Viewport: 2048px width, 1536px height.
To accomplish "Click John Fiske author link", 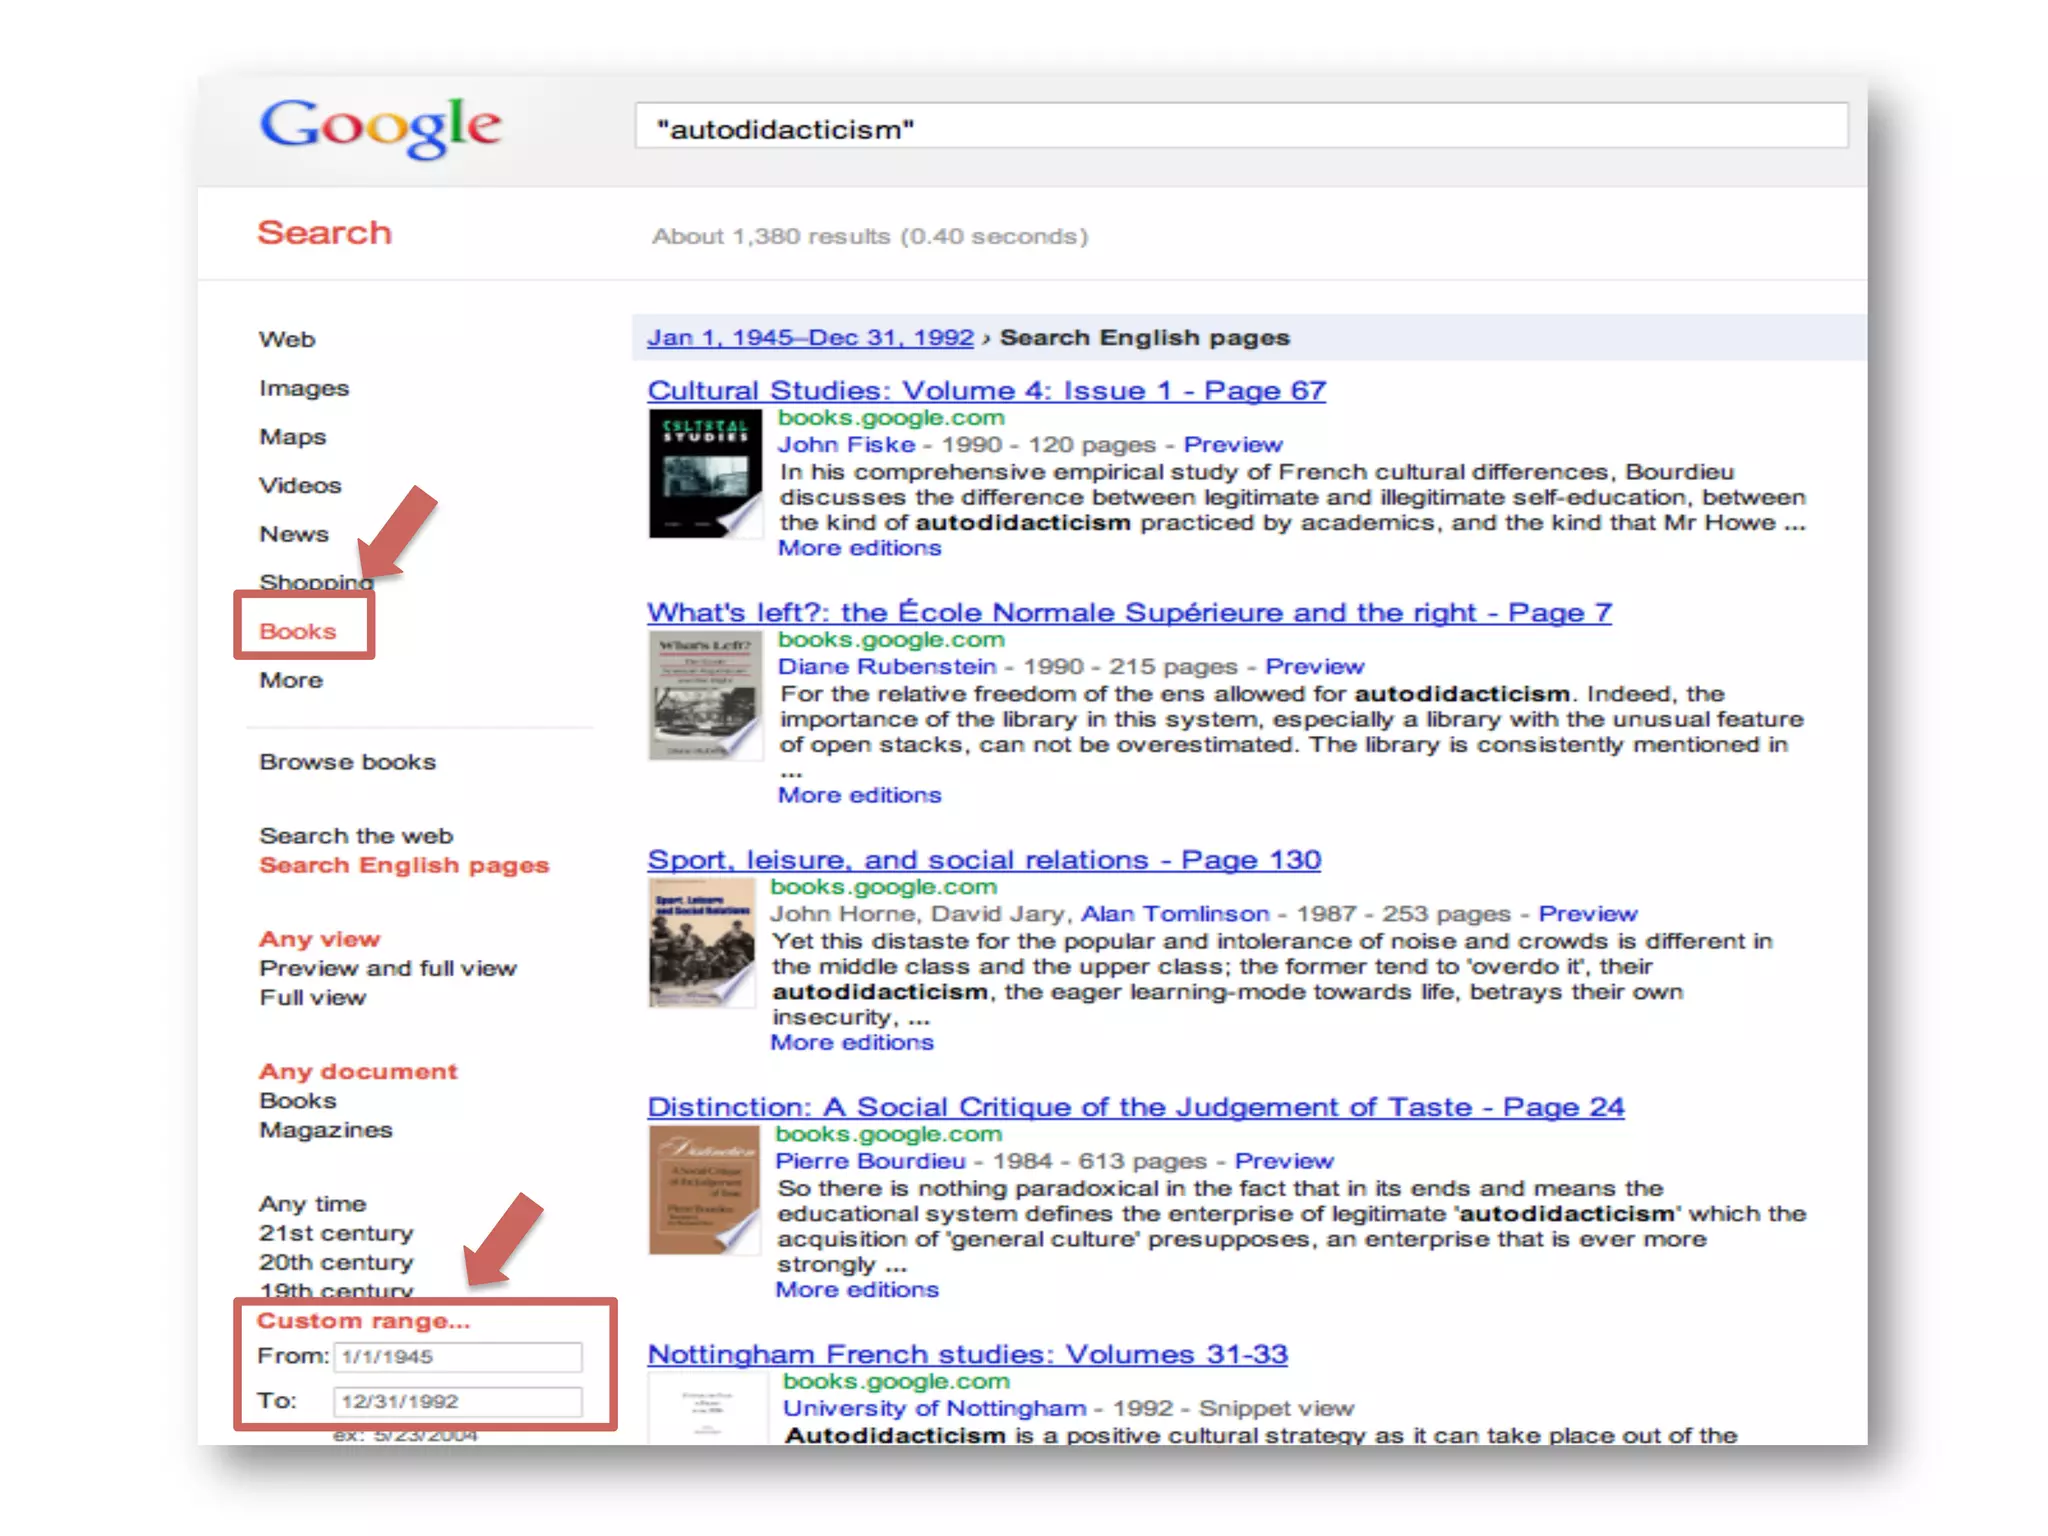I will (x=846, y=444).
